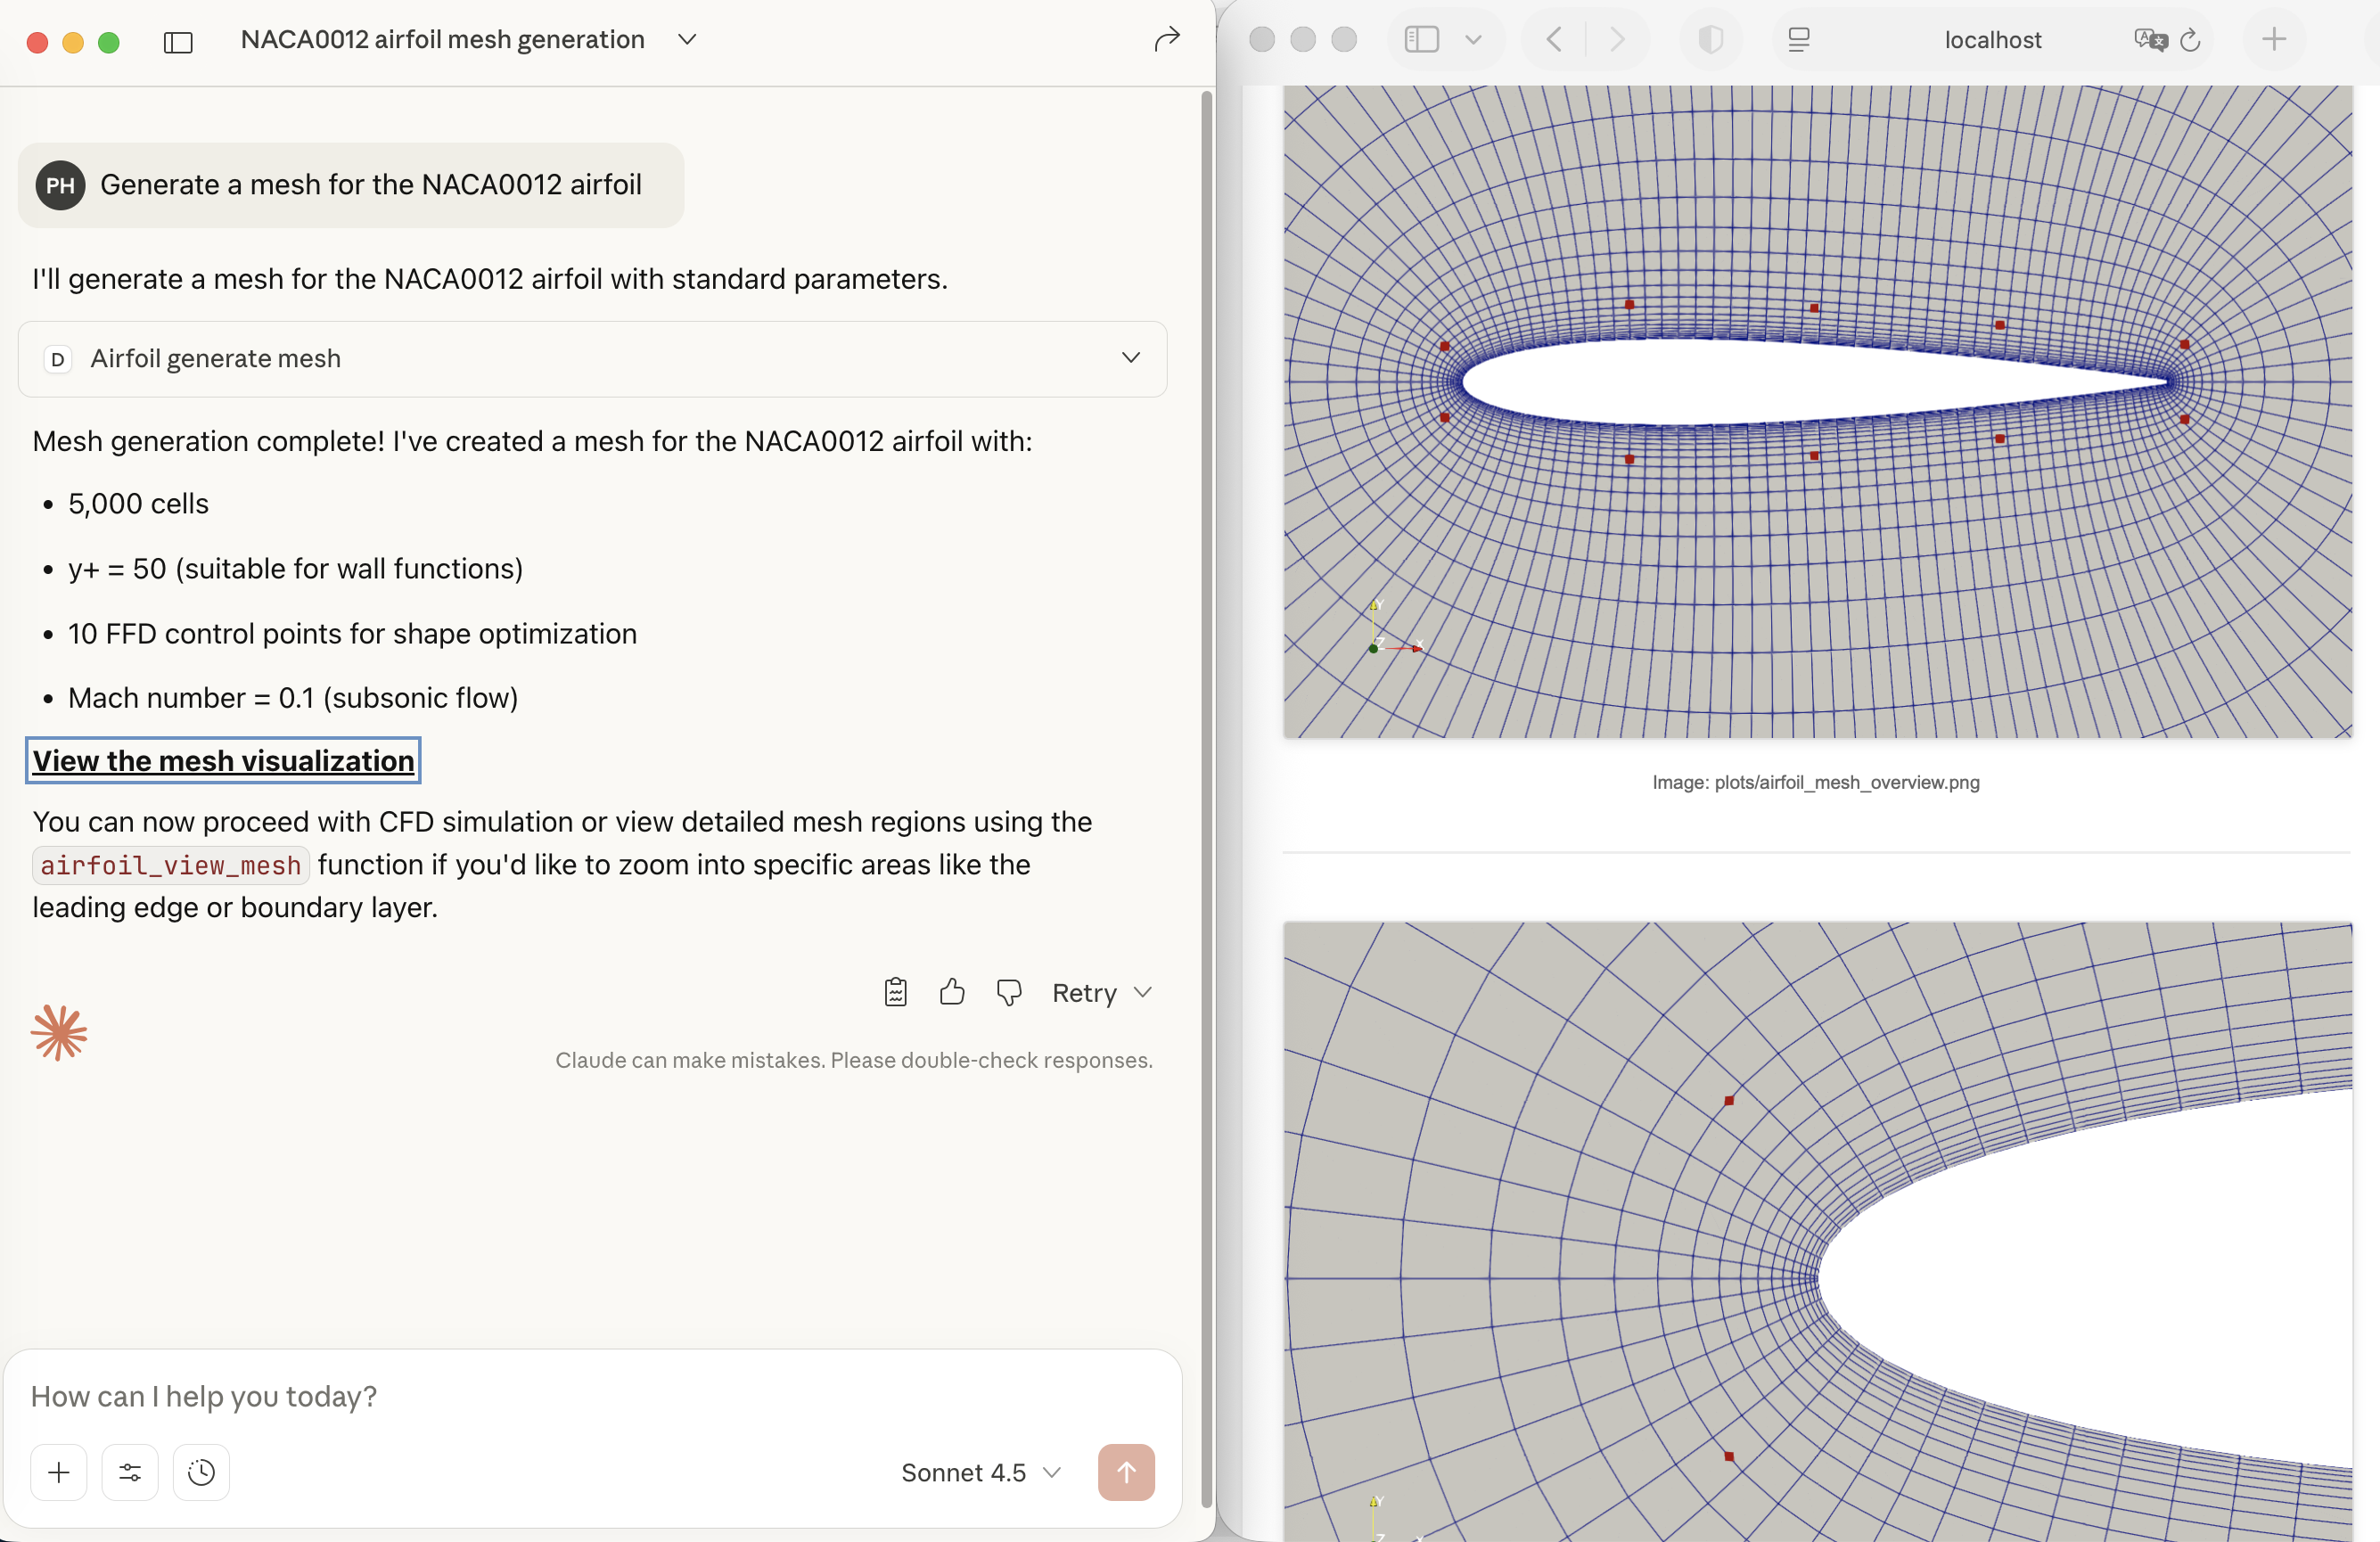Toggle the Claude sidebar panel icon
The height and width of the screenshot is (1542, 2380).
point(178,42)
